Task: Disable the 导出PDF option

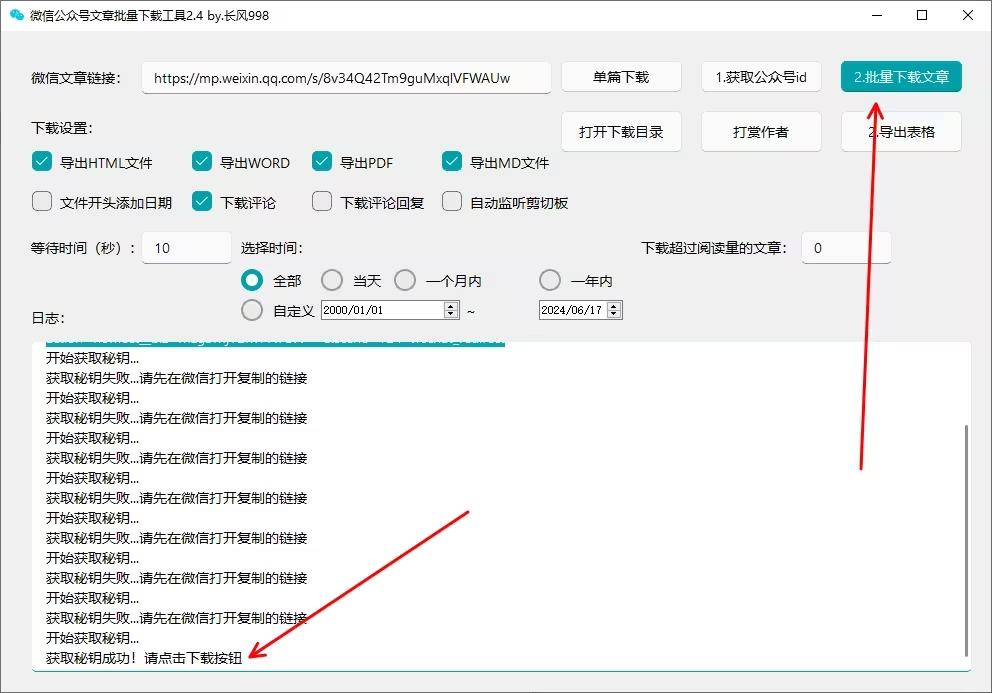Action: [x=322, y=162]
